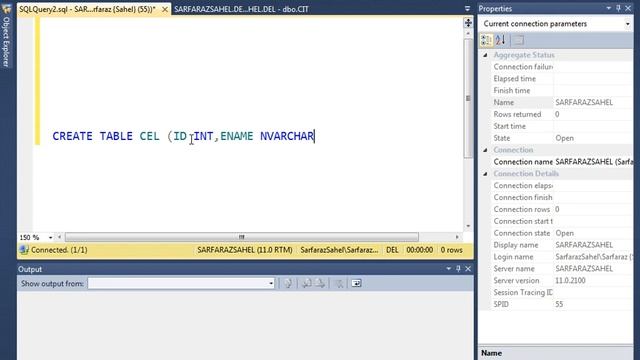Click the CEL table name in the query

coord(149,136)
